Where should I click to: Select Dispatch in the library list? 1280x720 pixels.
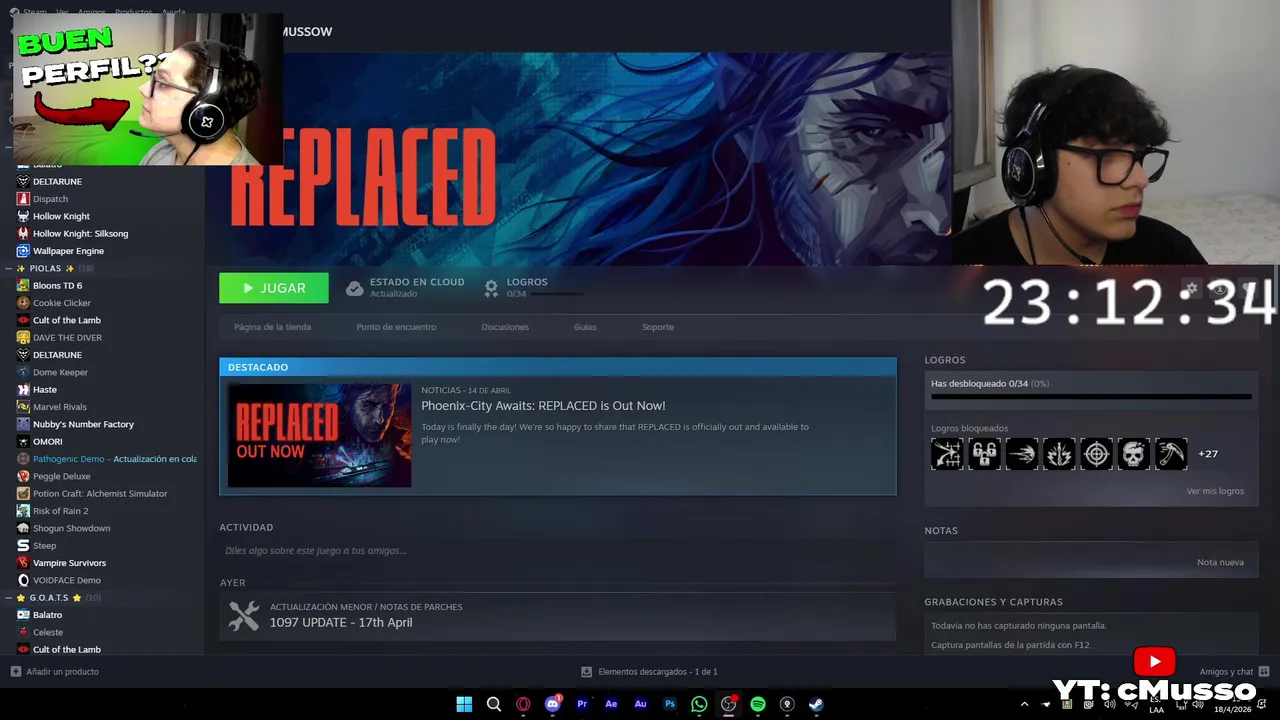click(x=51, y=199)
